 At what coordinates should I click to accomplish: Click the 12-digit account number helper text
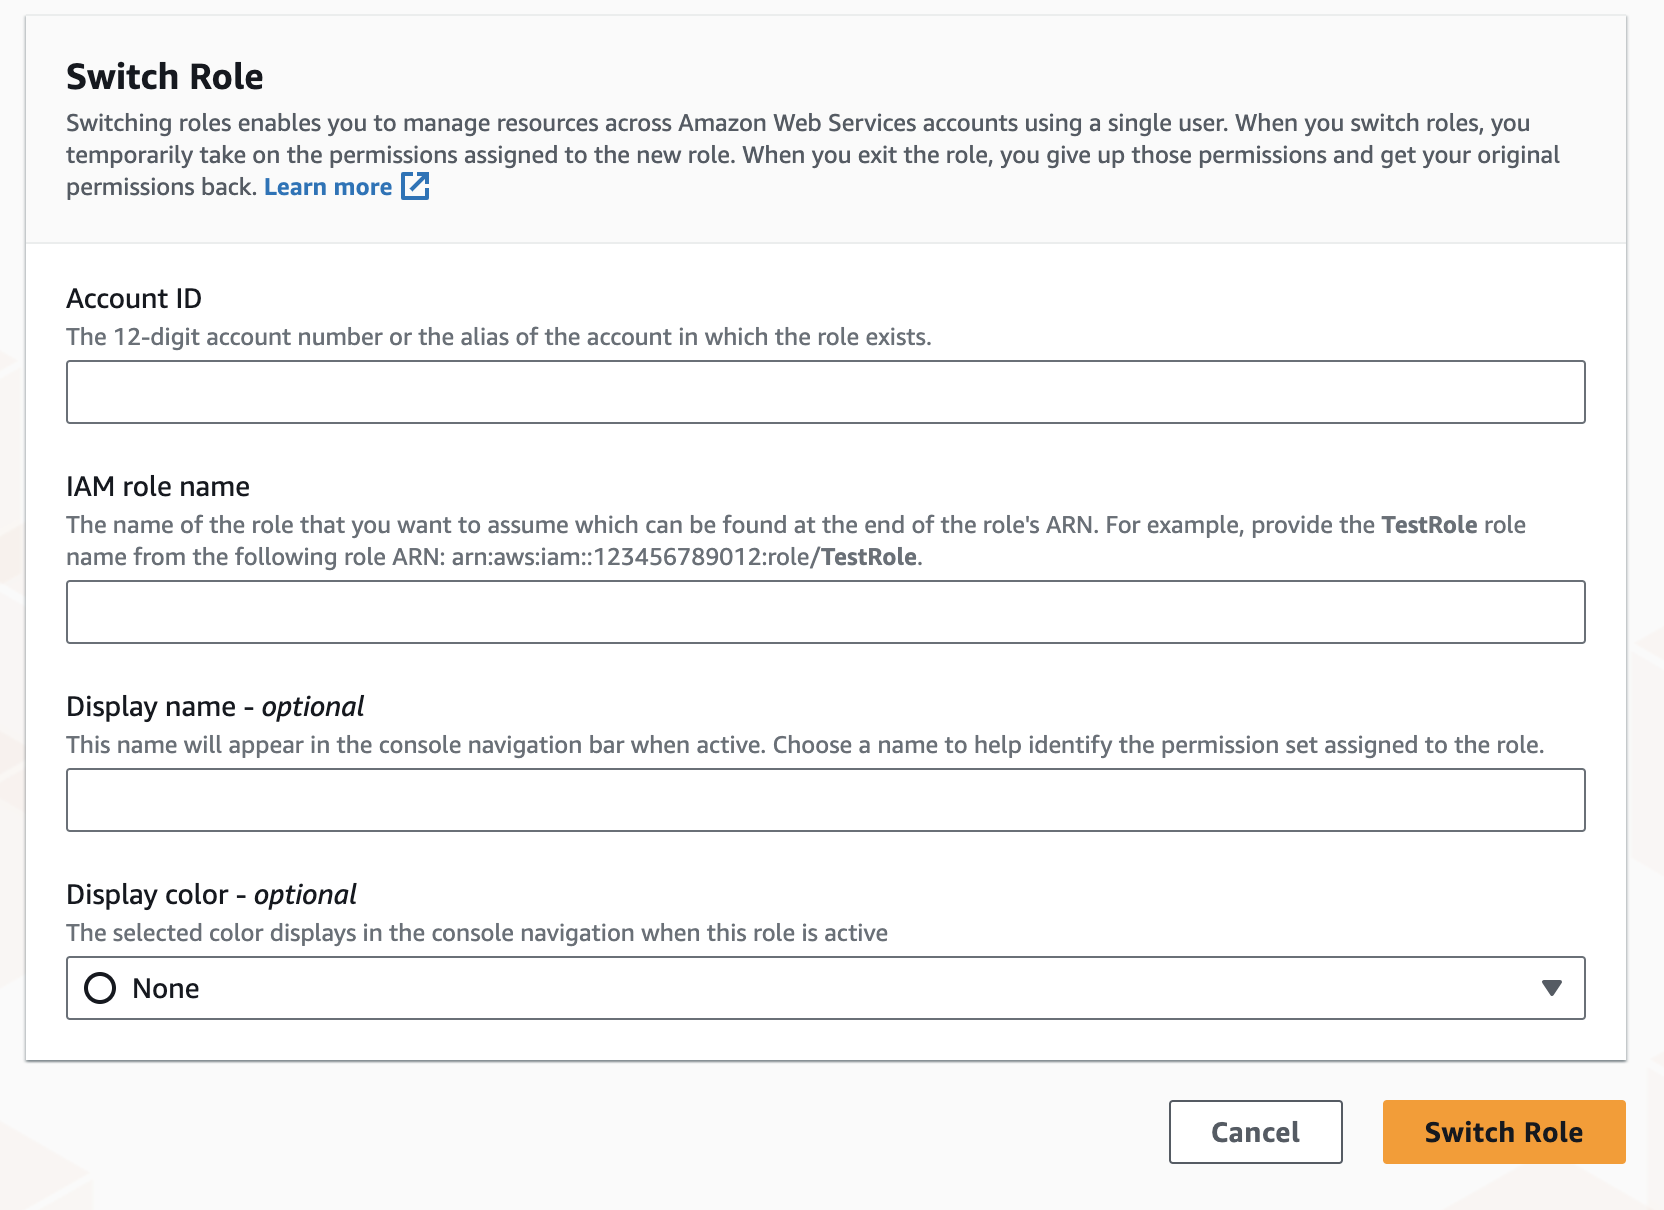point(498,337)
